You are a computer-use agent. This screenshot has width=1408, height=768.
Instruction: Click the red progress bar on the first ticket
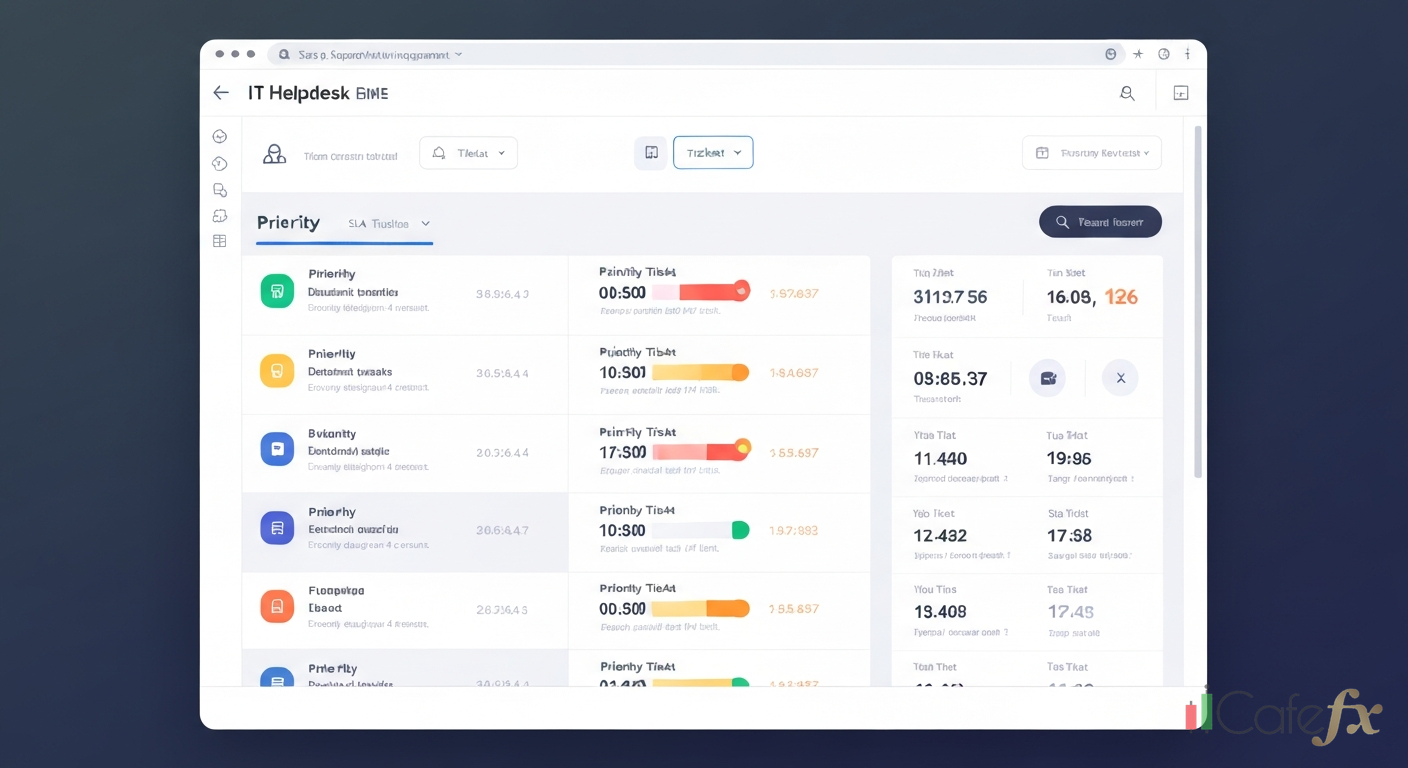(x=700, y=291)
